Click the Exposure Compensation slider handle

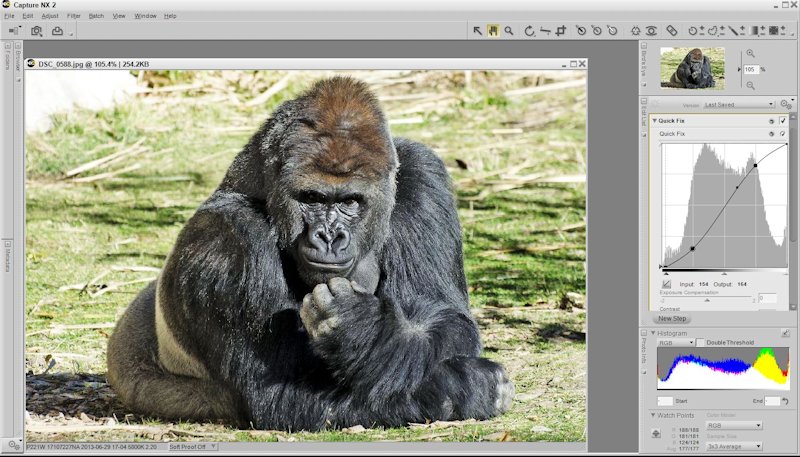707,300
